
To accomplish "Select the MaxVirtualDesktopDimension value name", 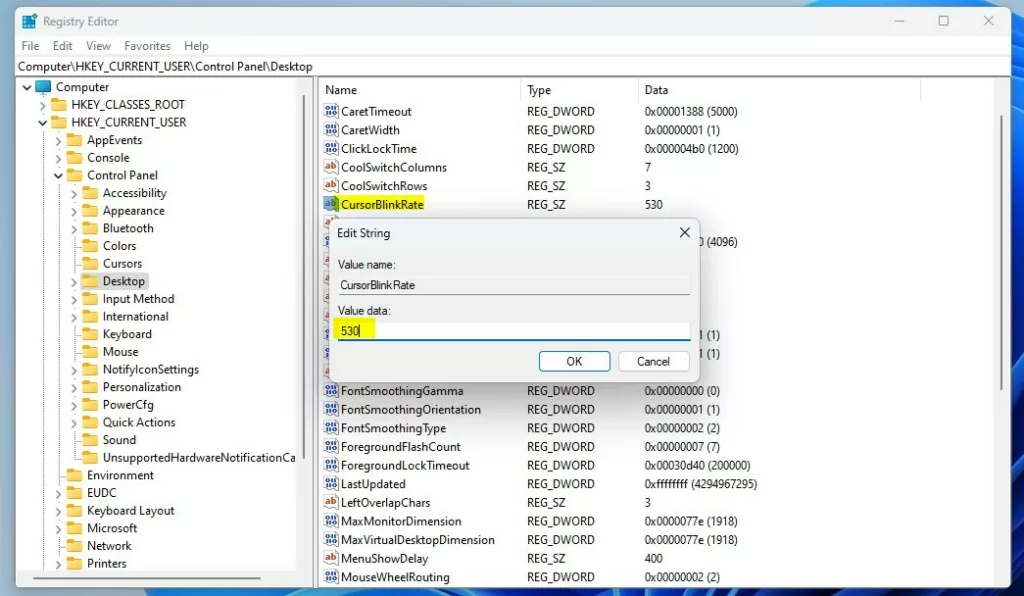I will click(418, 539).
